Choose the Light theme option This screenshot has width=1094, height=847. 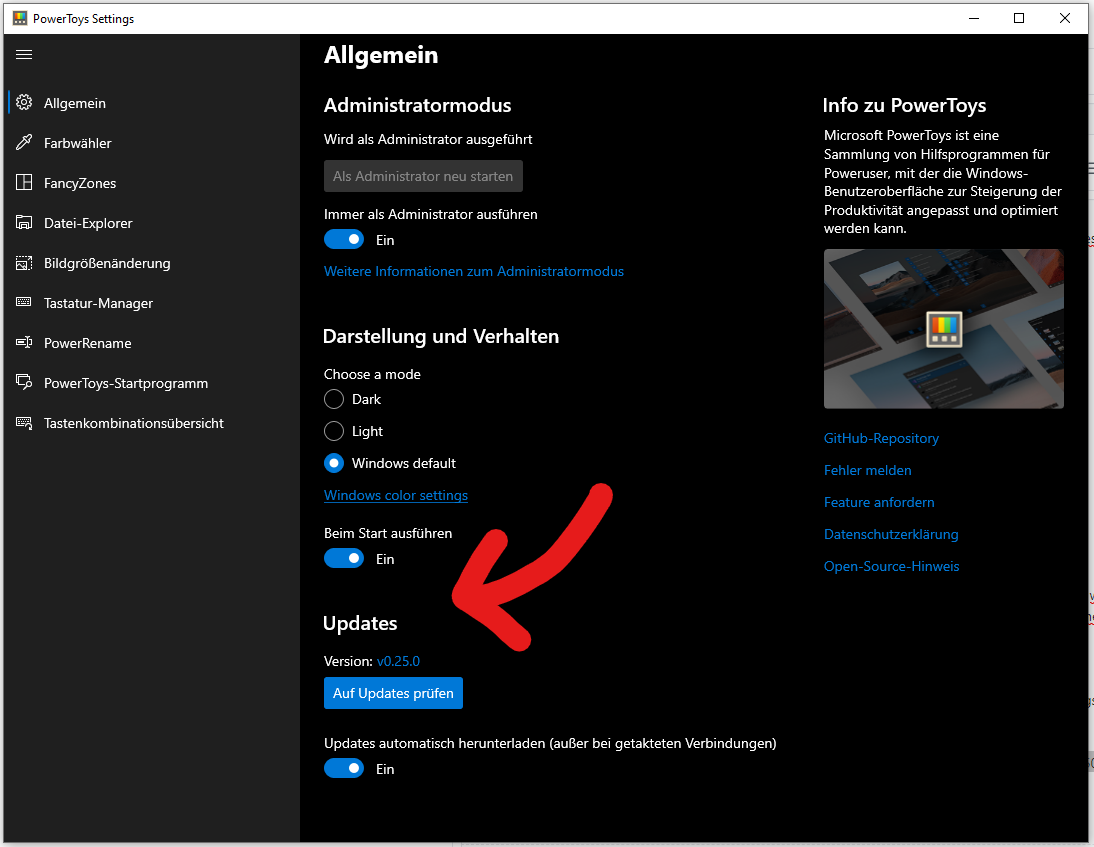coord(333,431)
